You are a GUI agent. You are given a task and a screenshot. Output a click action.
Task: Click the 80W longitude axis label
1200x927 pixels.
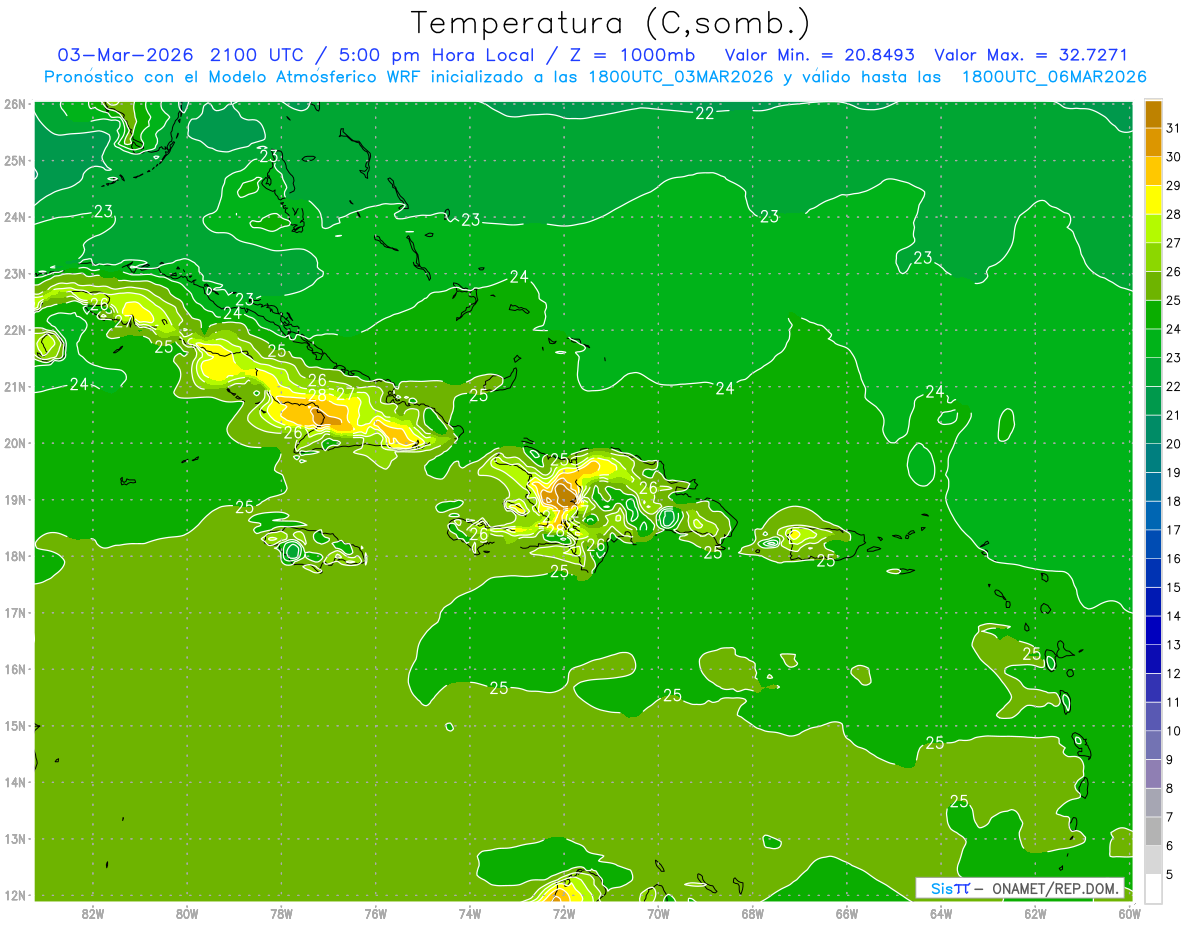[x=187, y=914]
